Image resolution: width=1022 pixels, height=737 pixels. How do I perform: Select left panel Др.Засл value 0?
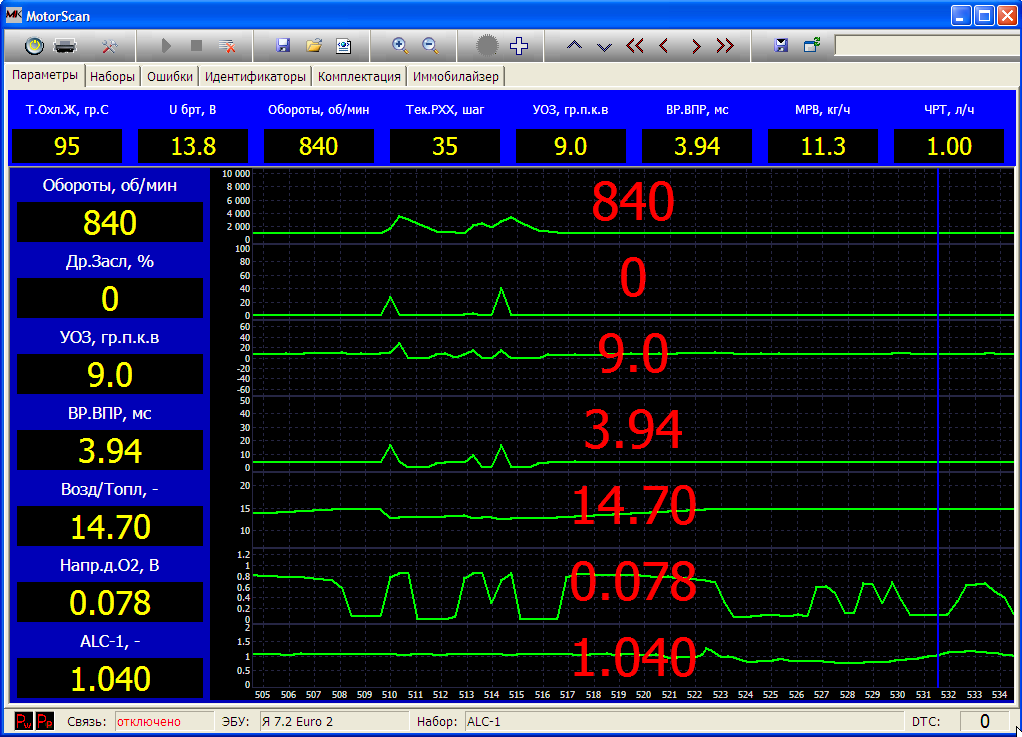coord(110,298)
